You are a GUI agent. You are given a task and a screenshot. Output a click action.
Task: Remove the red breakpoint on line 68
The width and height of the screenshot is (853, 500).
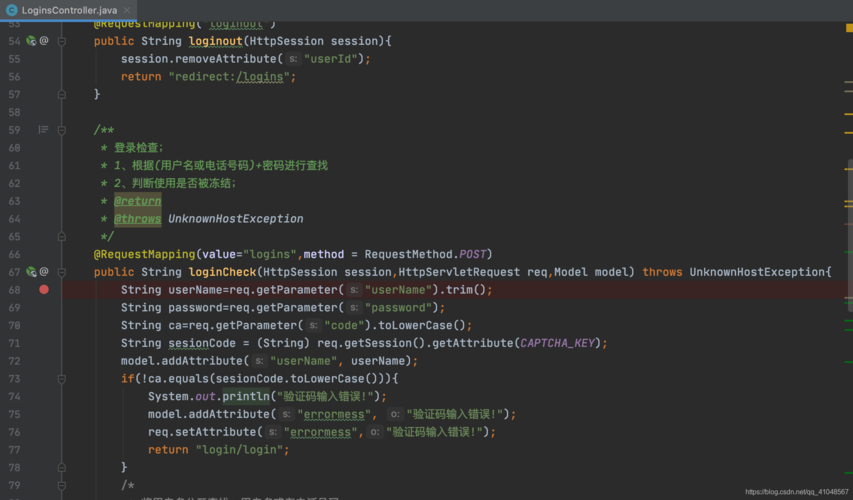pyautogui.click(x=44, y=290)
